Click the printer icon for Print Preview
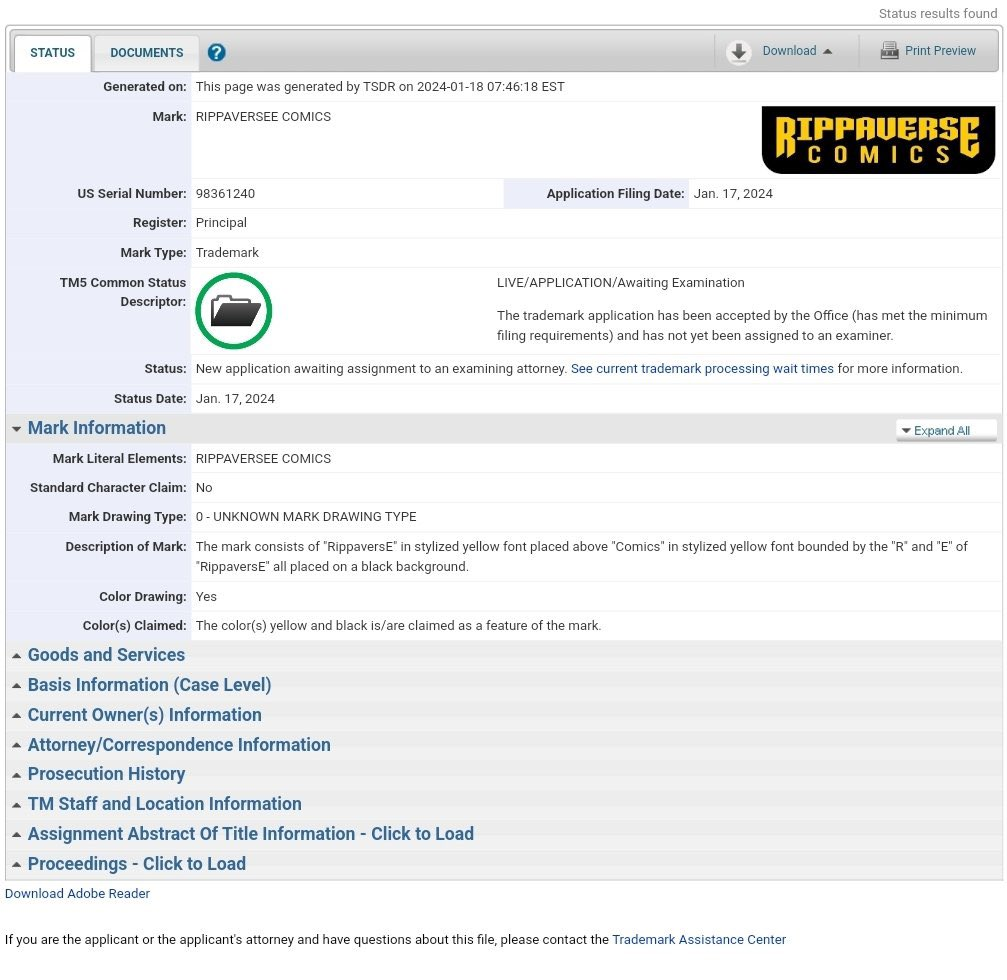Image resolution: width=1007 pixels, height=980 pixels. tap(889, 50)
